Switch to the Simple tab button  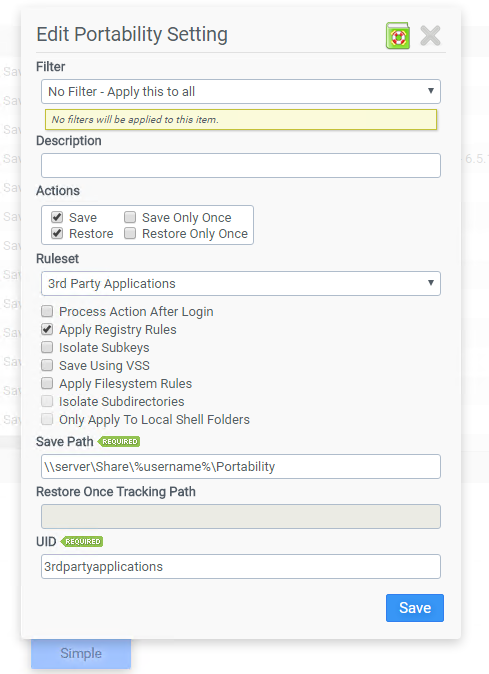click(x=81, y=653)
